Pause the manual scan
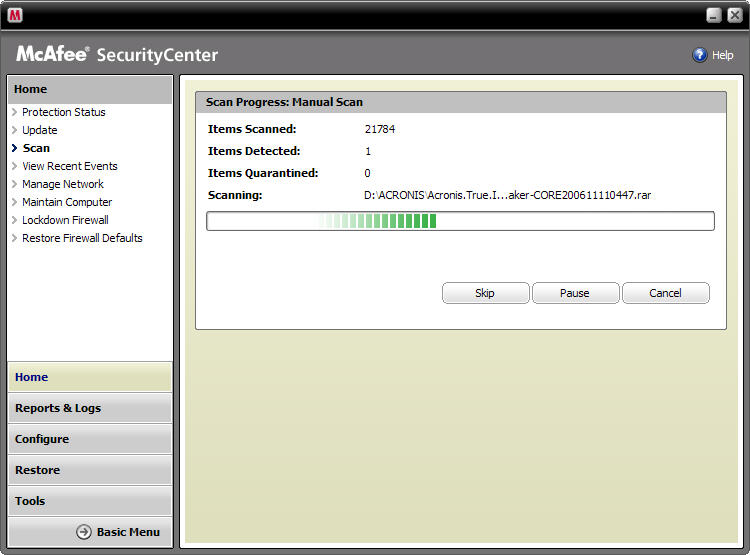Viewport: 750px width, 555px height. 575,293
